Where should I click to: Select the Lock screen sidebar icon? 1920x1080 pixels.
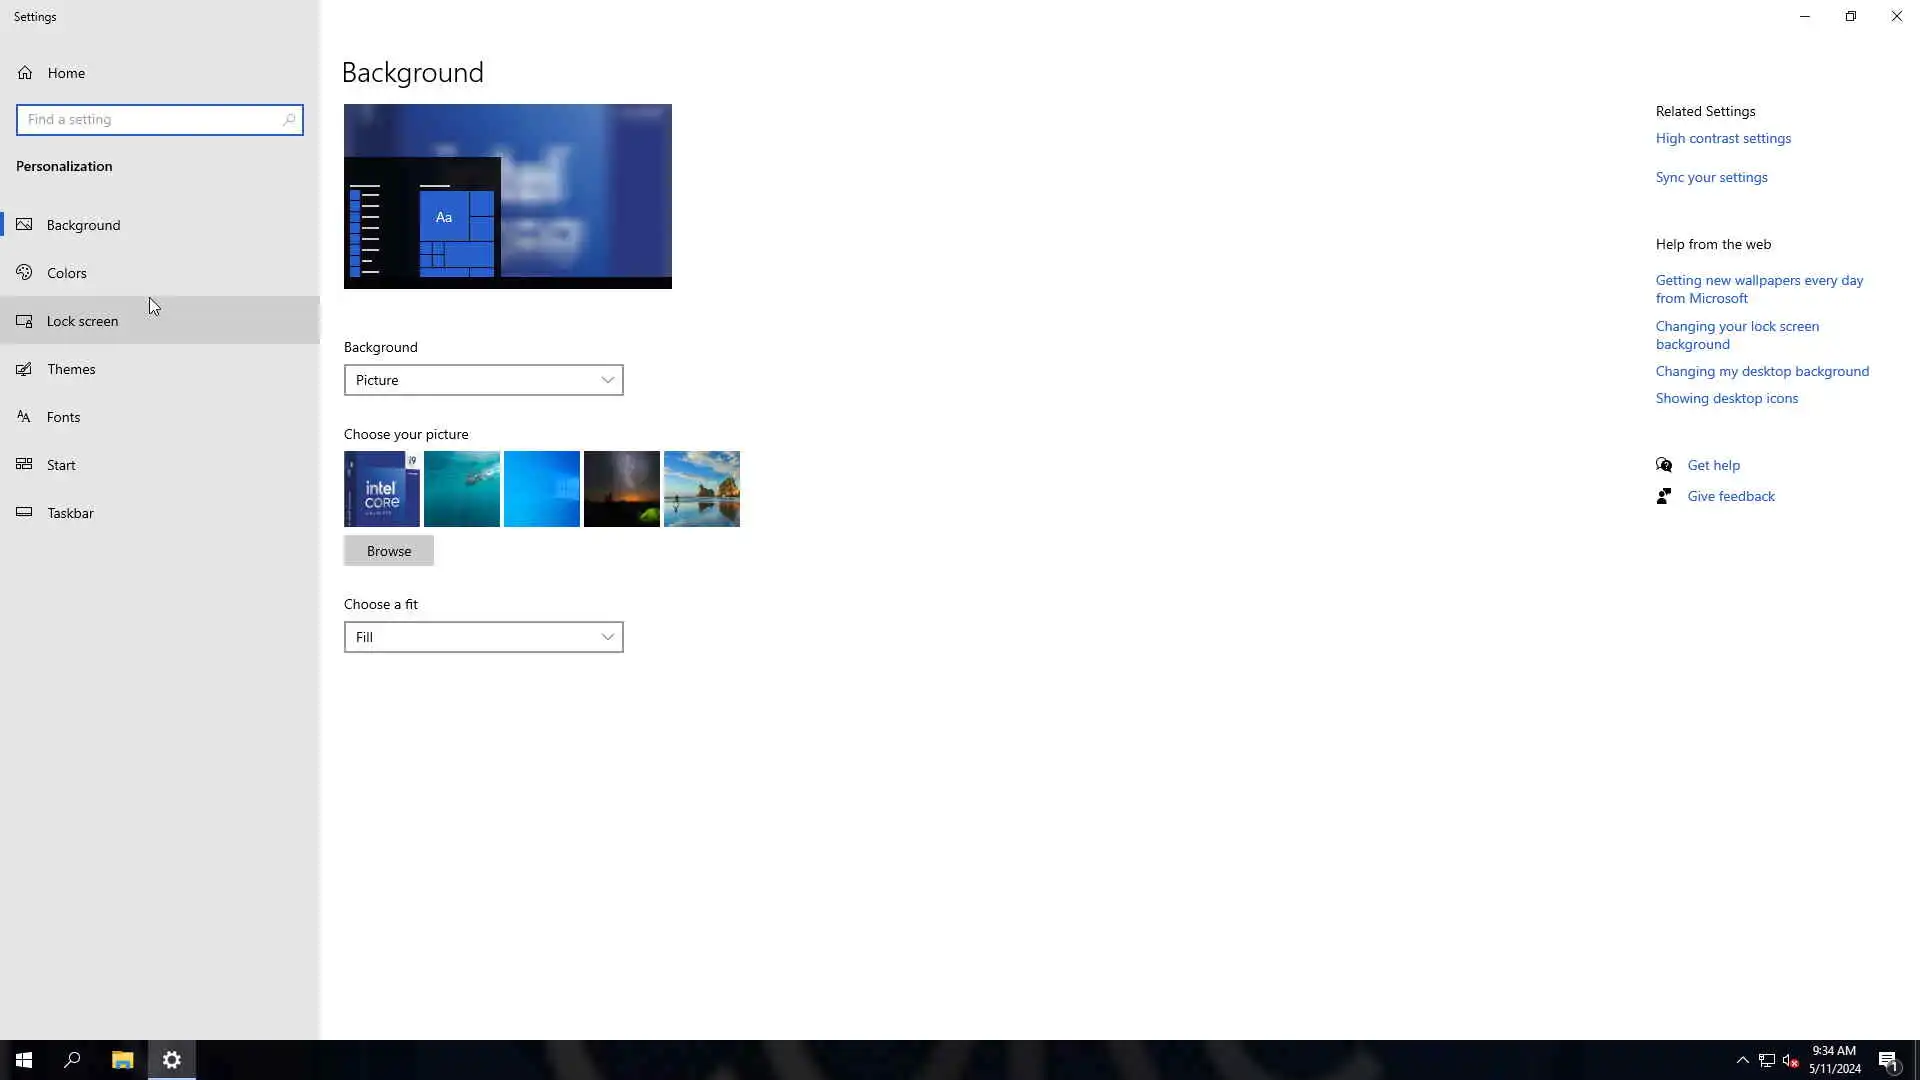(25, 321)
